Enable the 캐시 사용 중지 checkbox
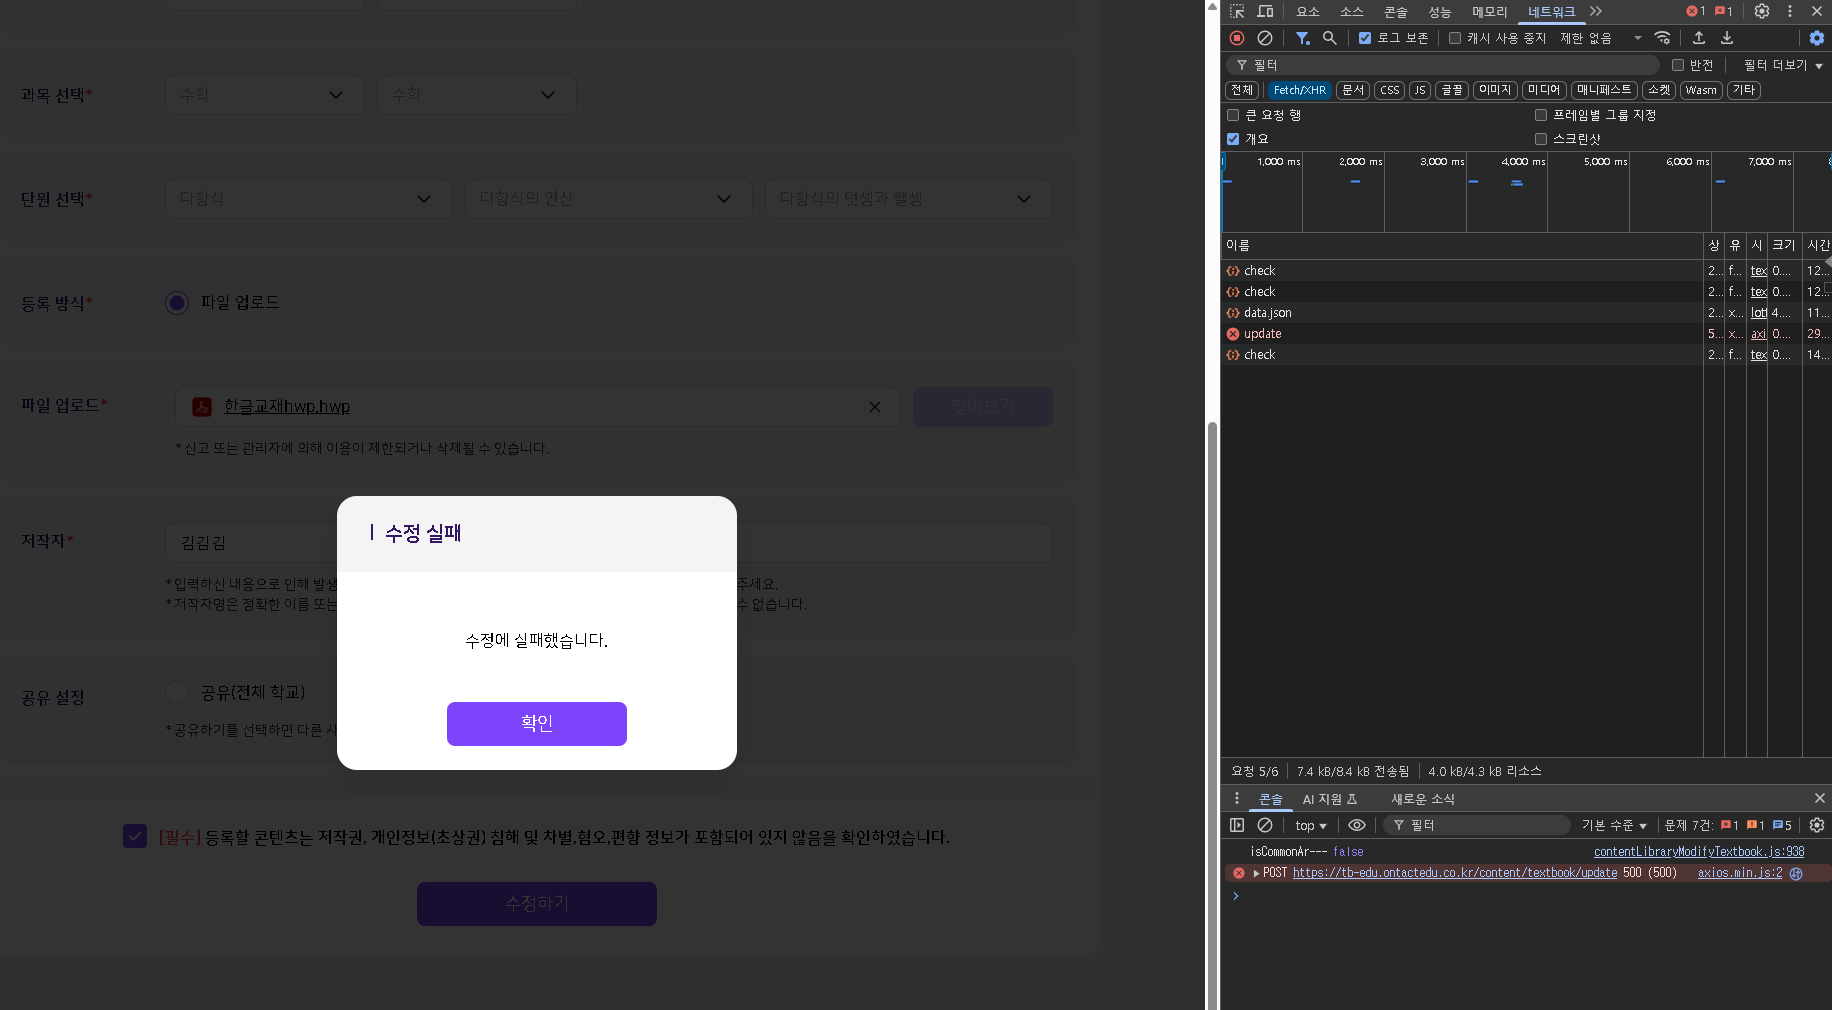Screen dimensions: 1832x1010 coord(1455,38)
